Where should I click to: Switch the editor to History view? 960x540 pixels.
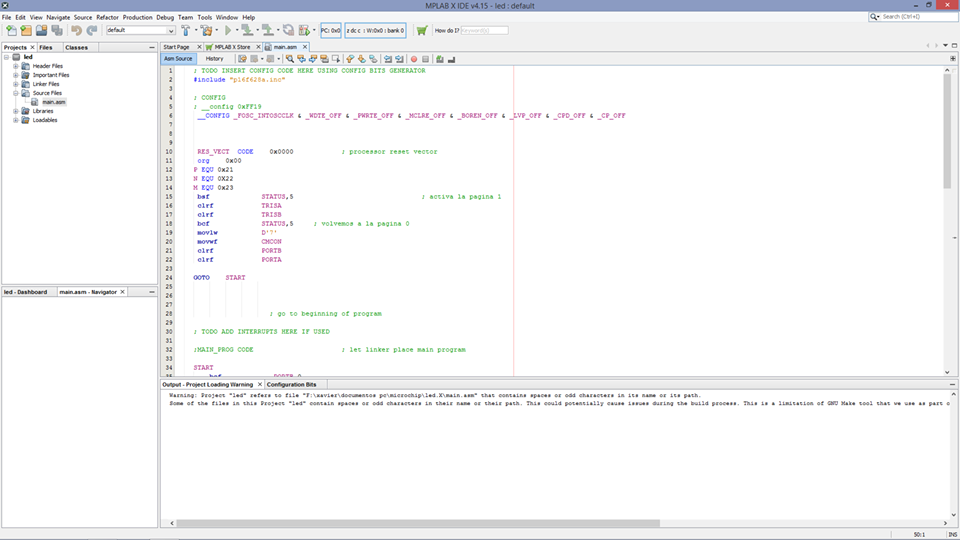click(214, 59)
